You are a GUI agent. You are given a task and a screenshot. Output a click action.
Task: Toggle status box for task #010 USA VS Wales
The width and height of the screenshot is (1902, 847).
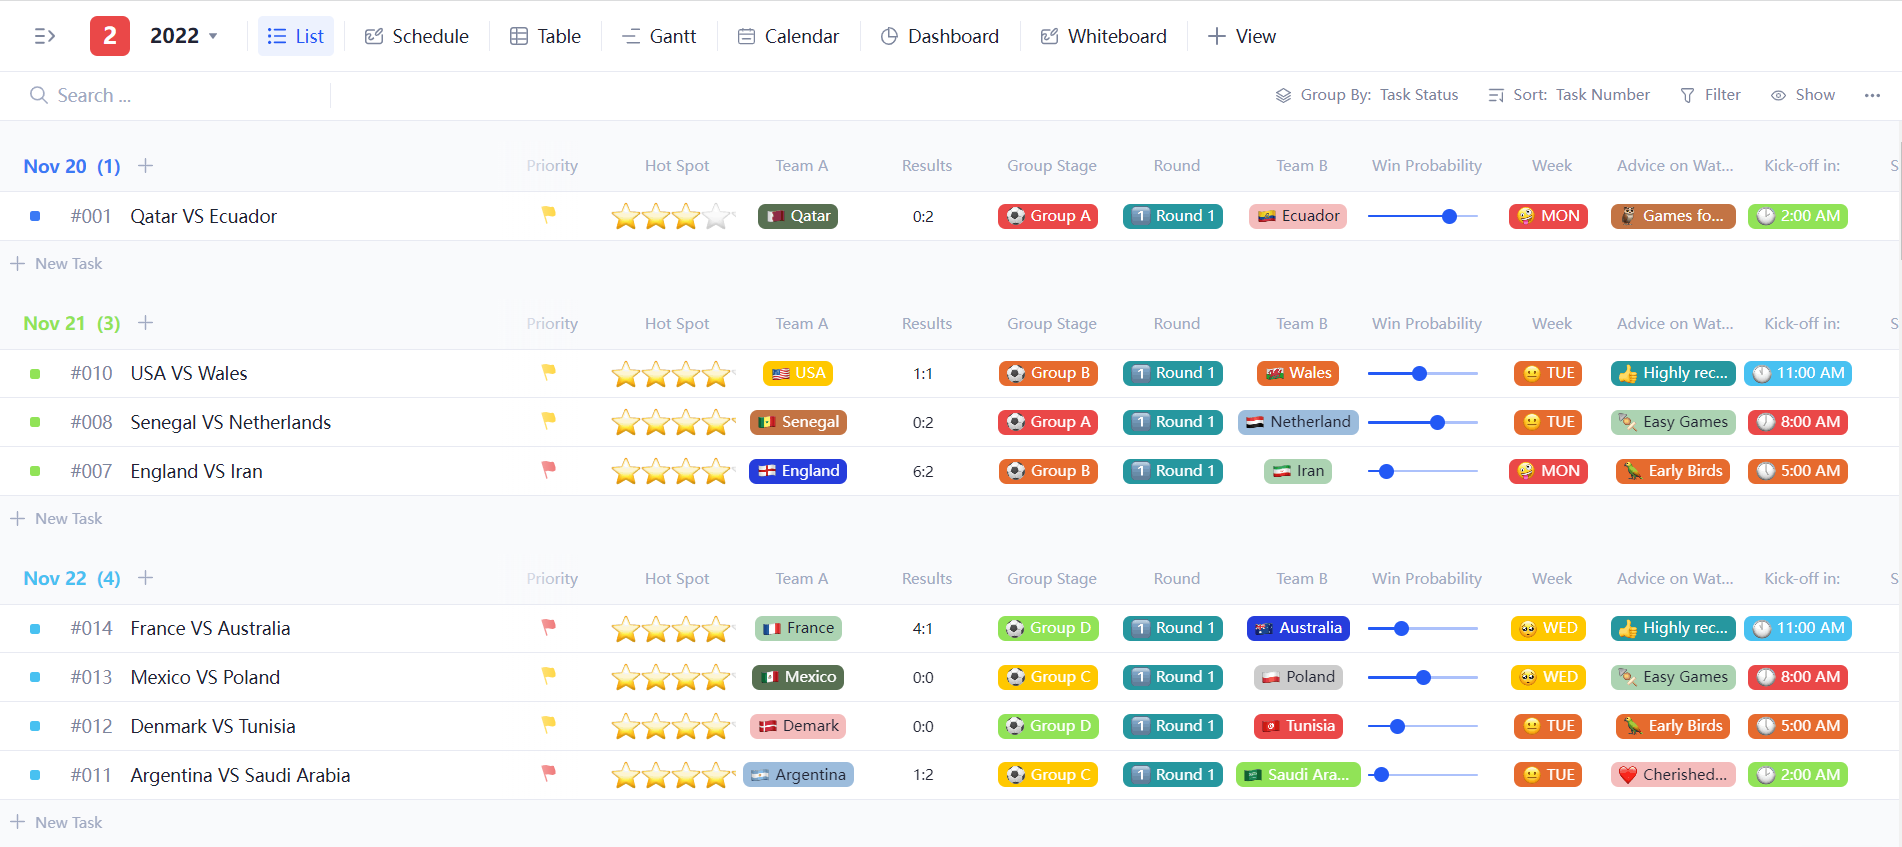[x=35, y=373]
